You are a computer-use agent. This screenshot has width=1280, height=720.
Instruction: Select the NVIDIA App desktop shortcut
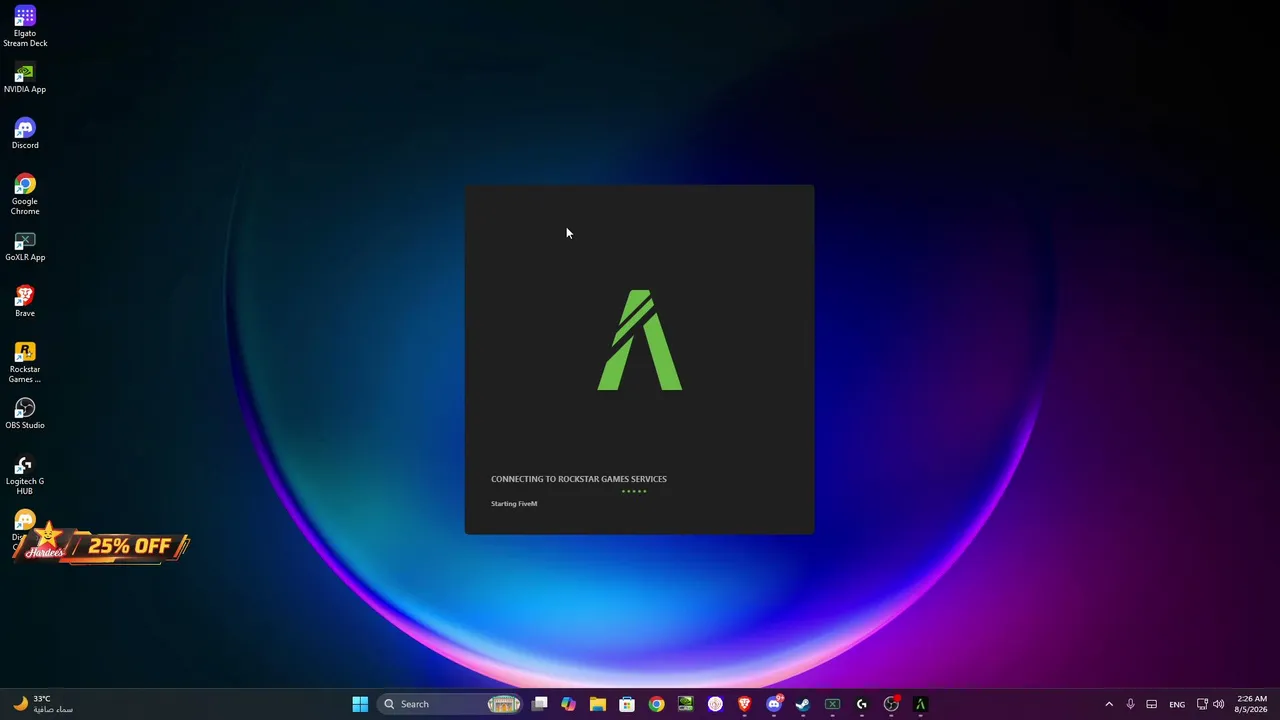click(25, 78)
